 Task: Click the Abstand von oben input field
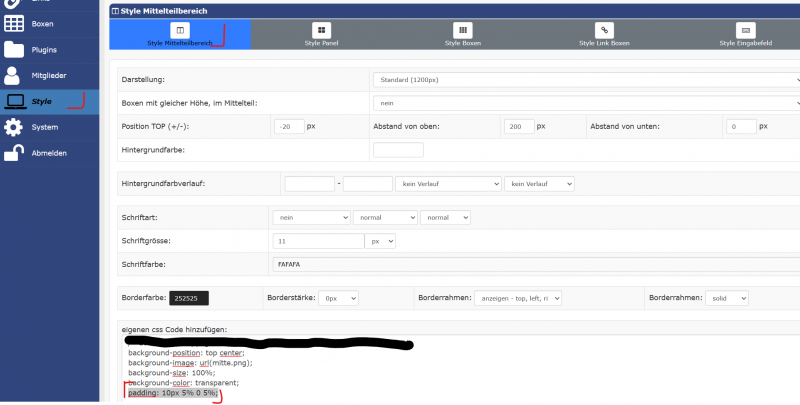click(518, 127)
